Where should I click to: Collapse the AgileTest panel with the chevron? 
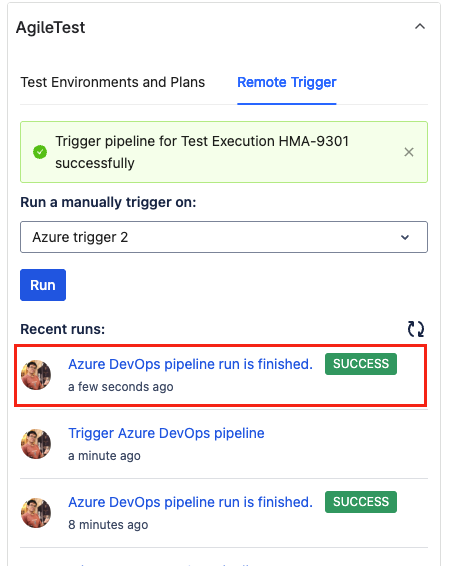click(x=420, y=27)
